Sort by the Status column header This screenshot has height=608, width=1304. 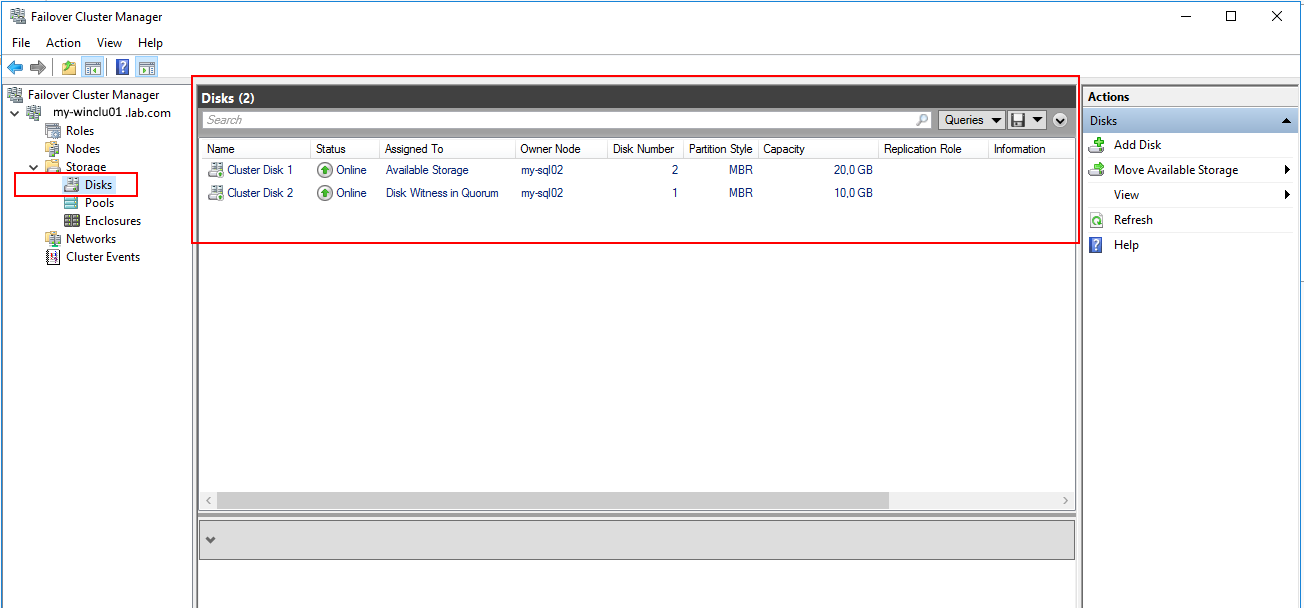345,149
